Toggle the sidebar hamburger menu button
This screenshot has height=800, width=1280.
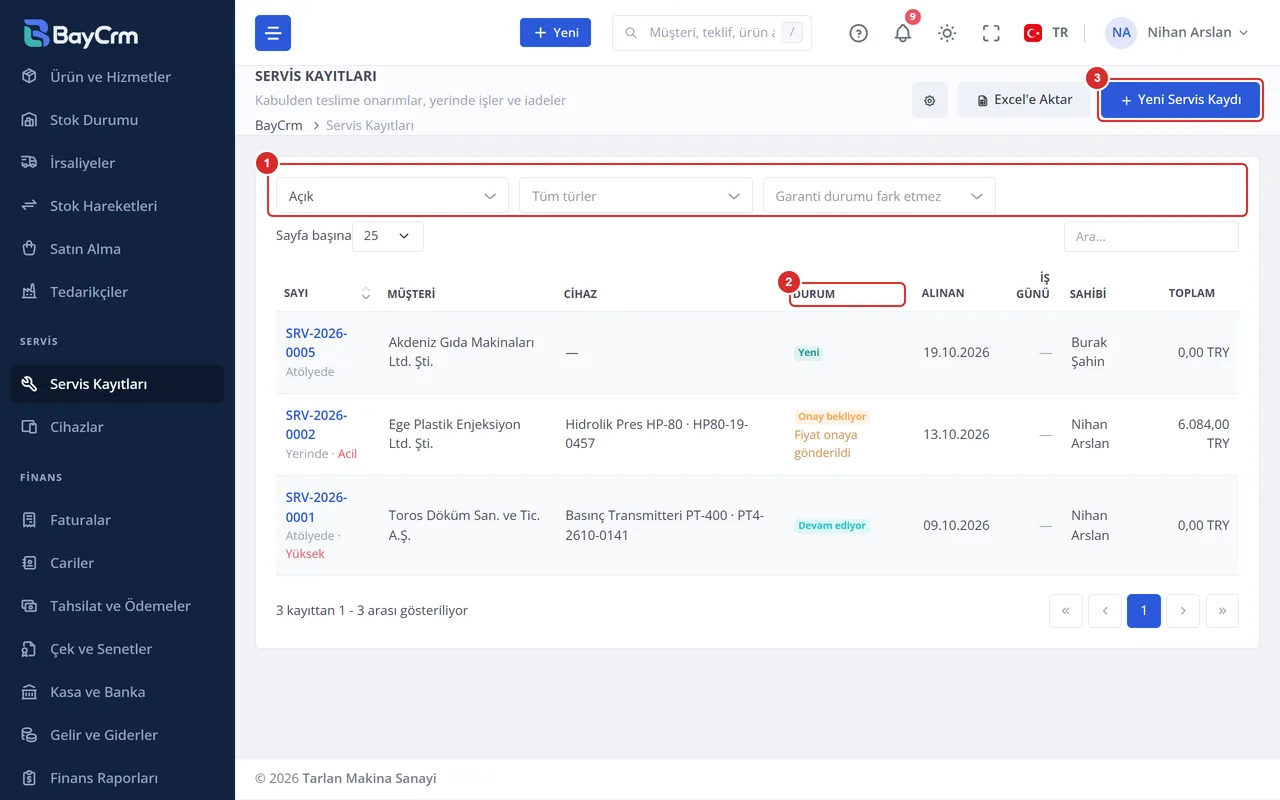pyautogui.click(x=273, y=33)
